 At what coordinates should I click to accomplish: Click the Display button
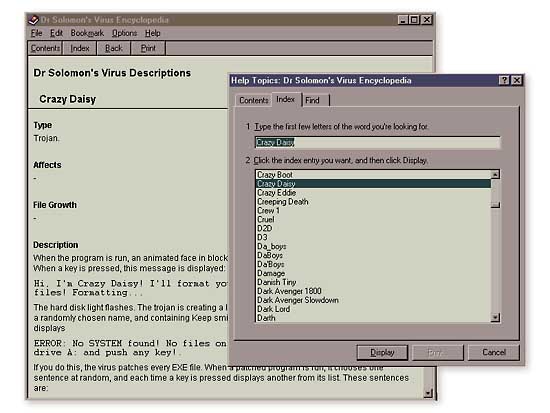(382, 352)
